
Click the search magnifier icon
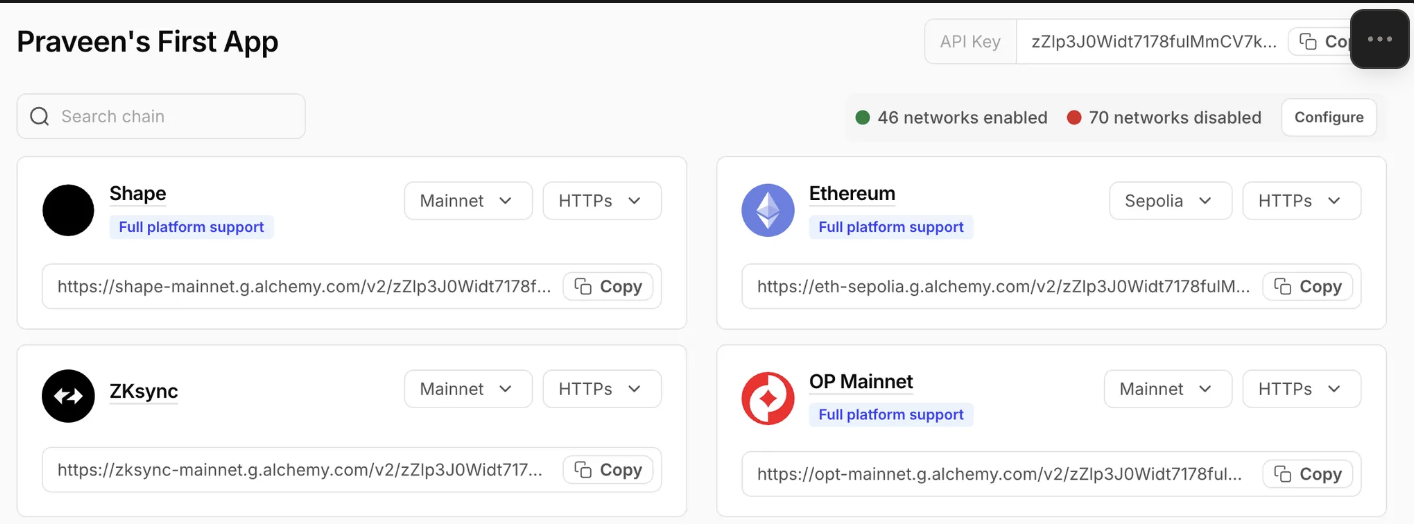[40, 117]
